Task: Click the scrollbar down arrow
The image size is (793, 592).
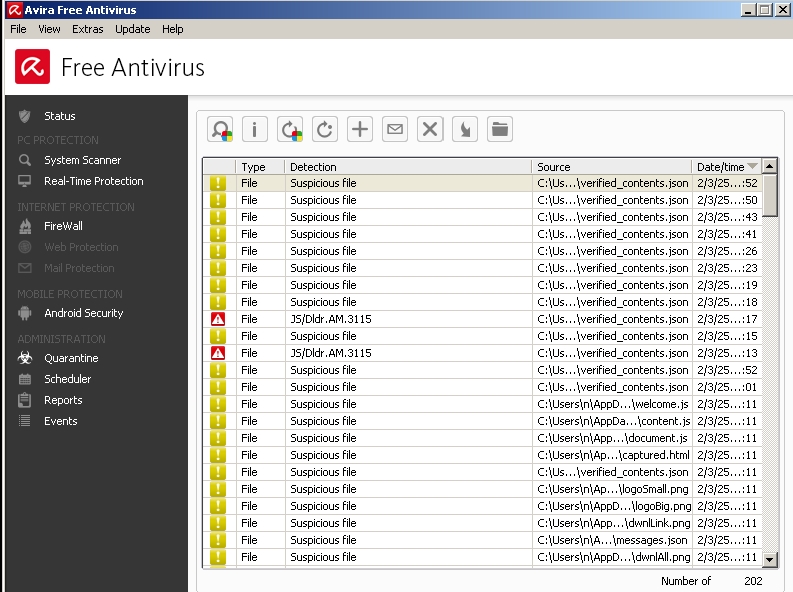Action: [769, 559]
